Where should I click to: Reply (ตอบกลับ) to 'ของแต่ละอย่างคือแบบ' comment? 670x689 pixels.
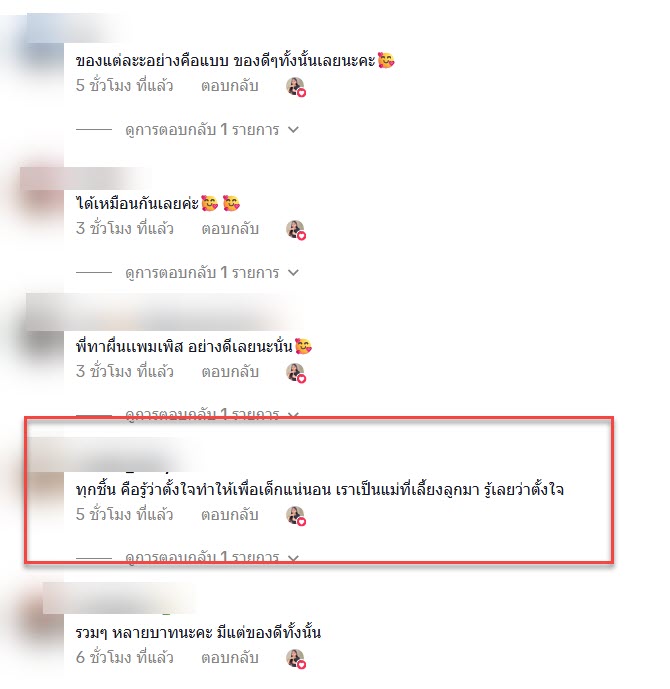[229, 86]
